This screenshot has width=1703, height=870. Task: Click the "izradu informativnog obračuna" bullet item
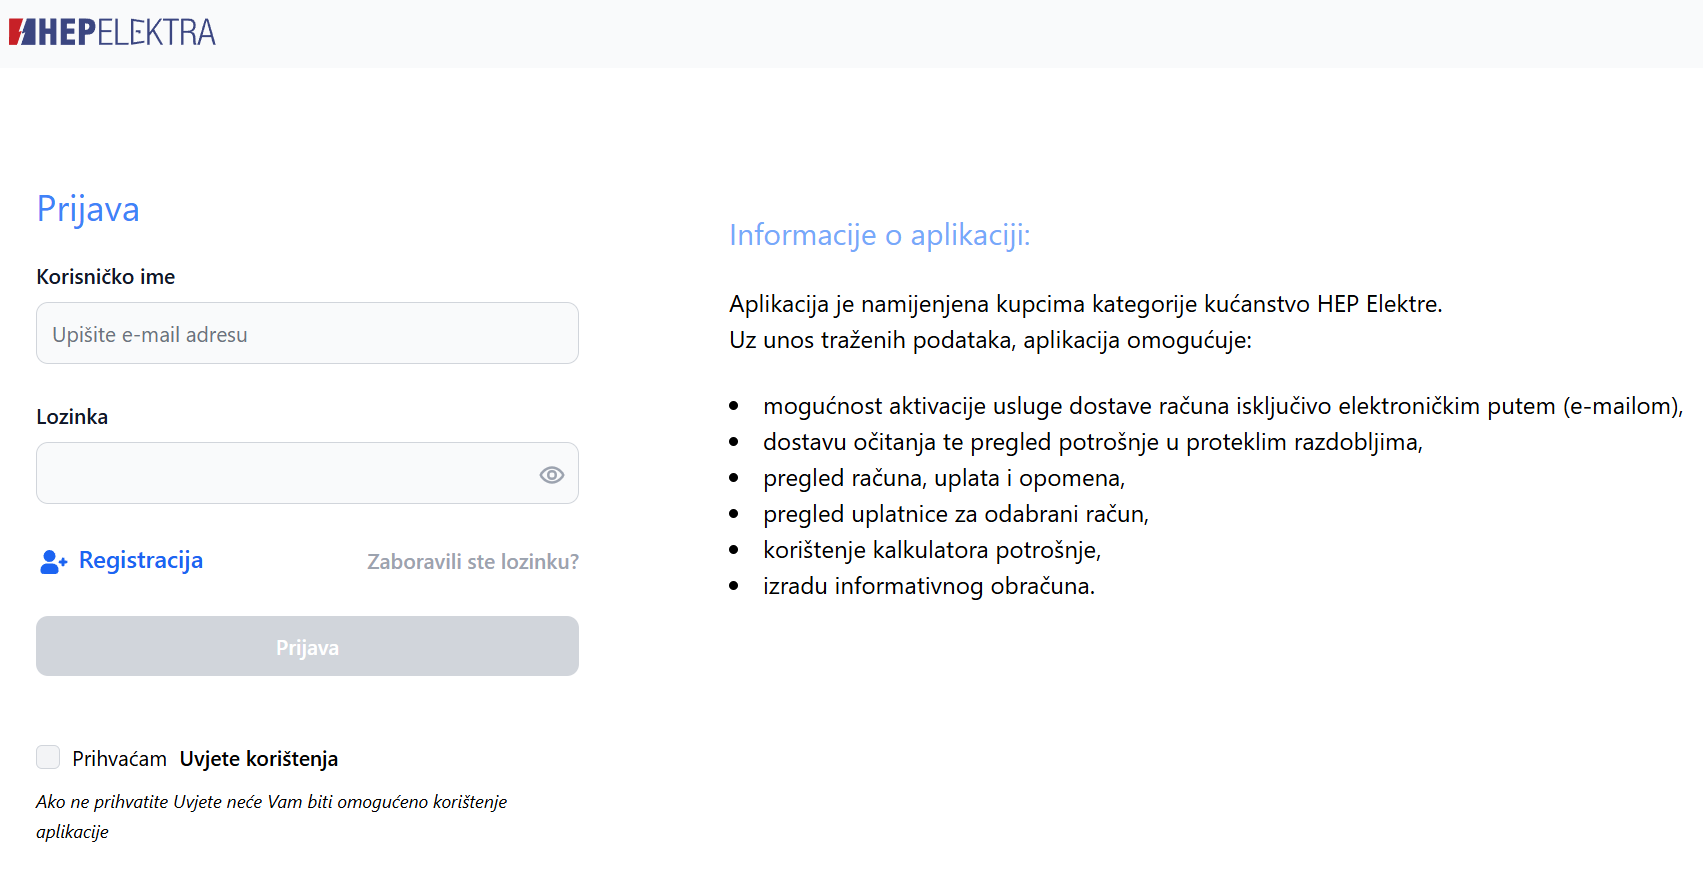pyautogui.click(x=928, y=586)
